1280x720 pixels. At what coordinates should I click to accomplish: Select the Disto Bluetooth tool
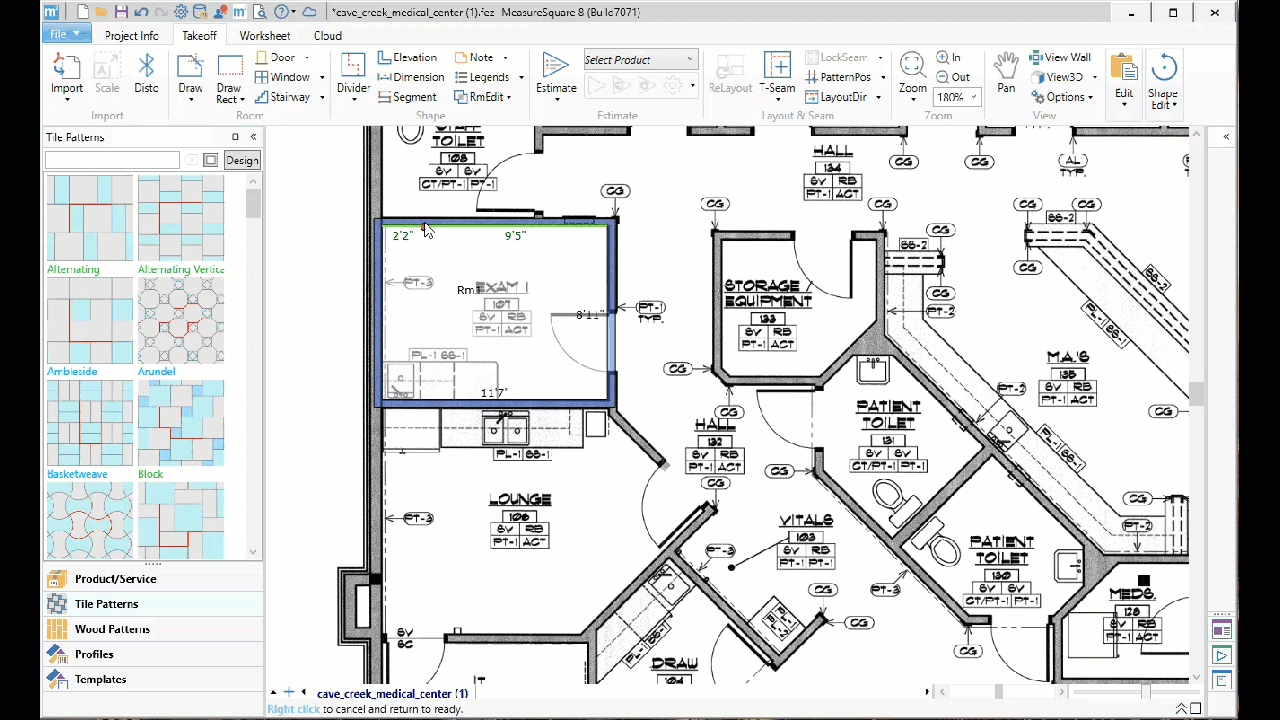tap(146, 74)
